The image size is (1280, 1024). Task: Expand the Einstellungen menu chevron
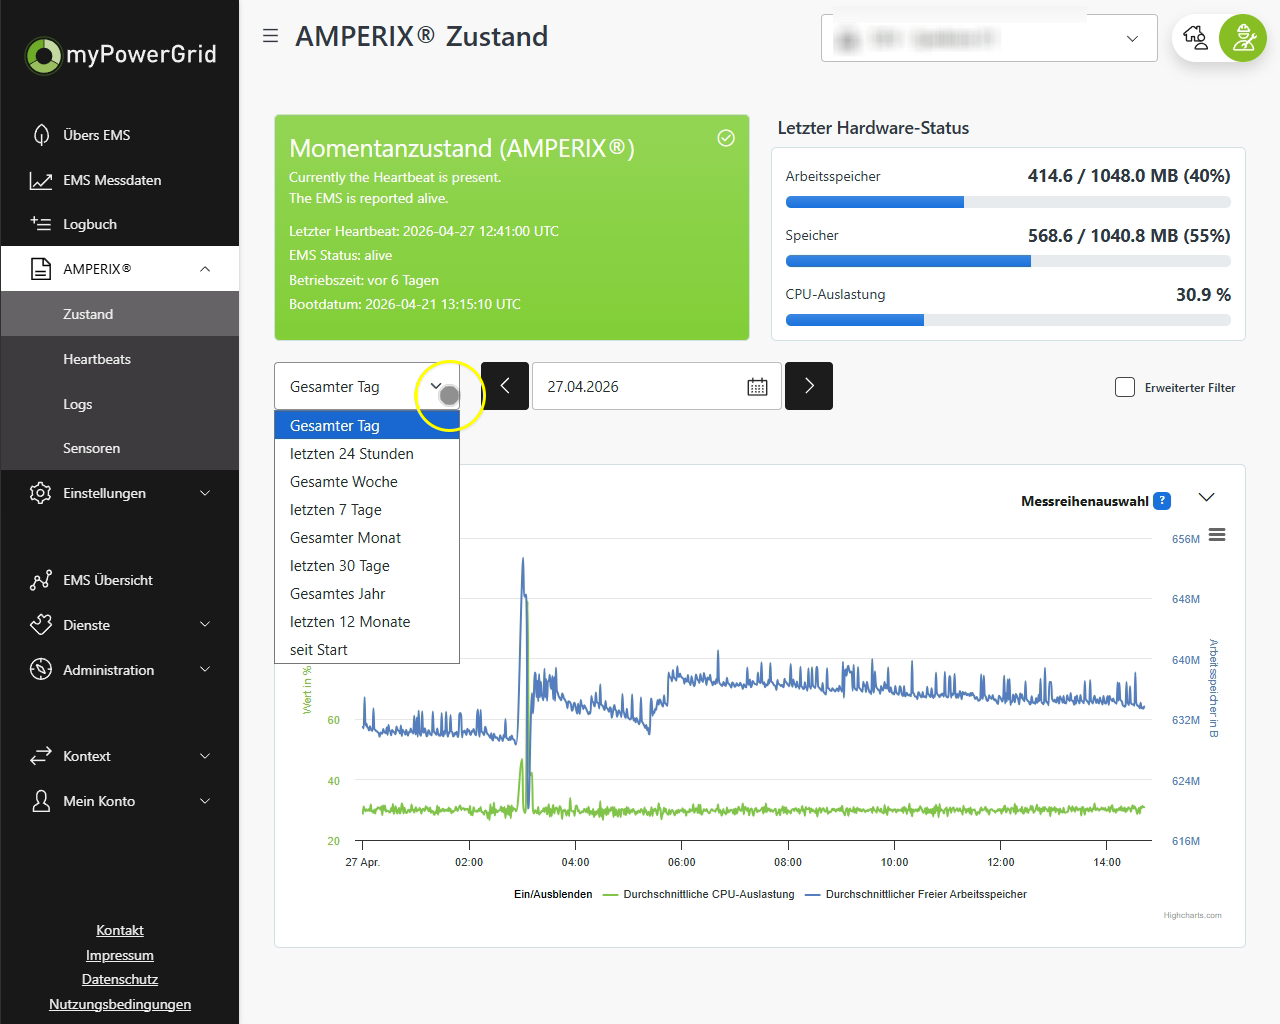(x=205, y=493)
